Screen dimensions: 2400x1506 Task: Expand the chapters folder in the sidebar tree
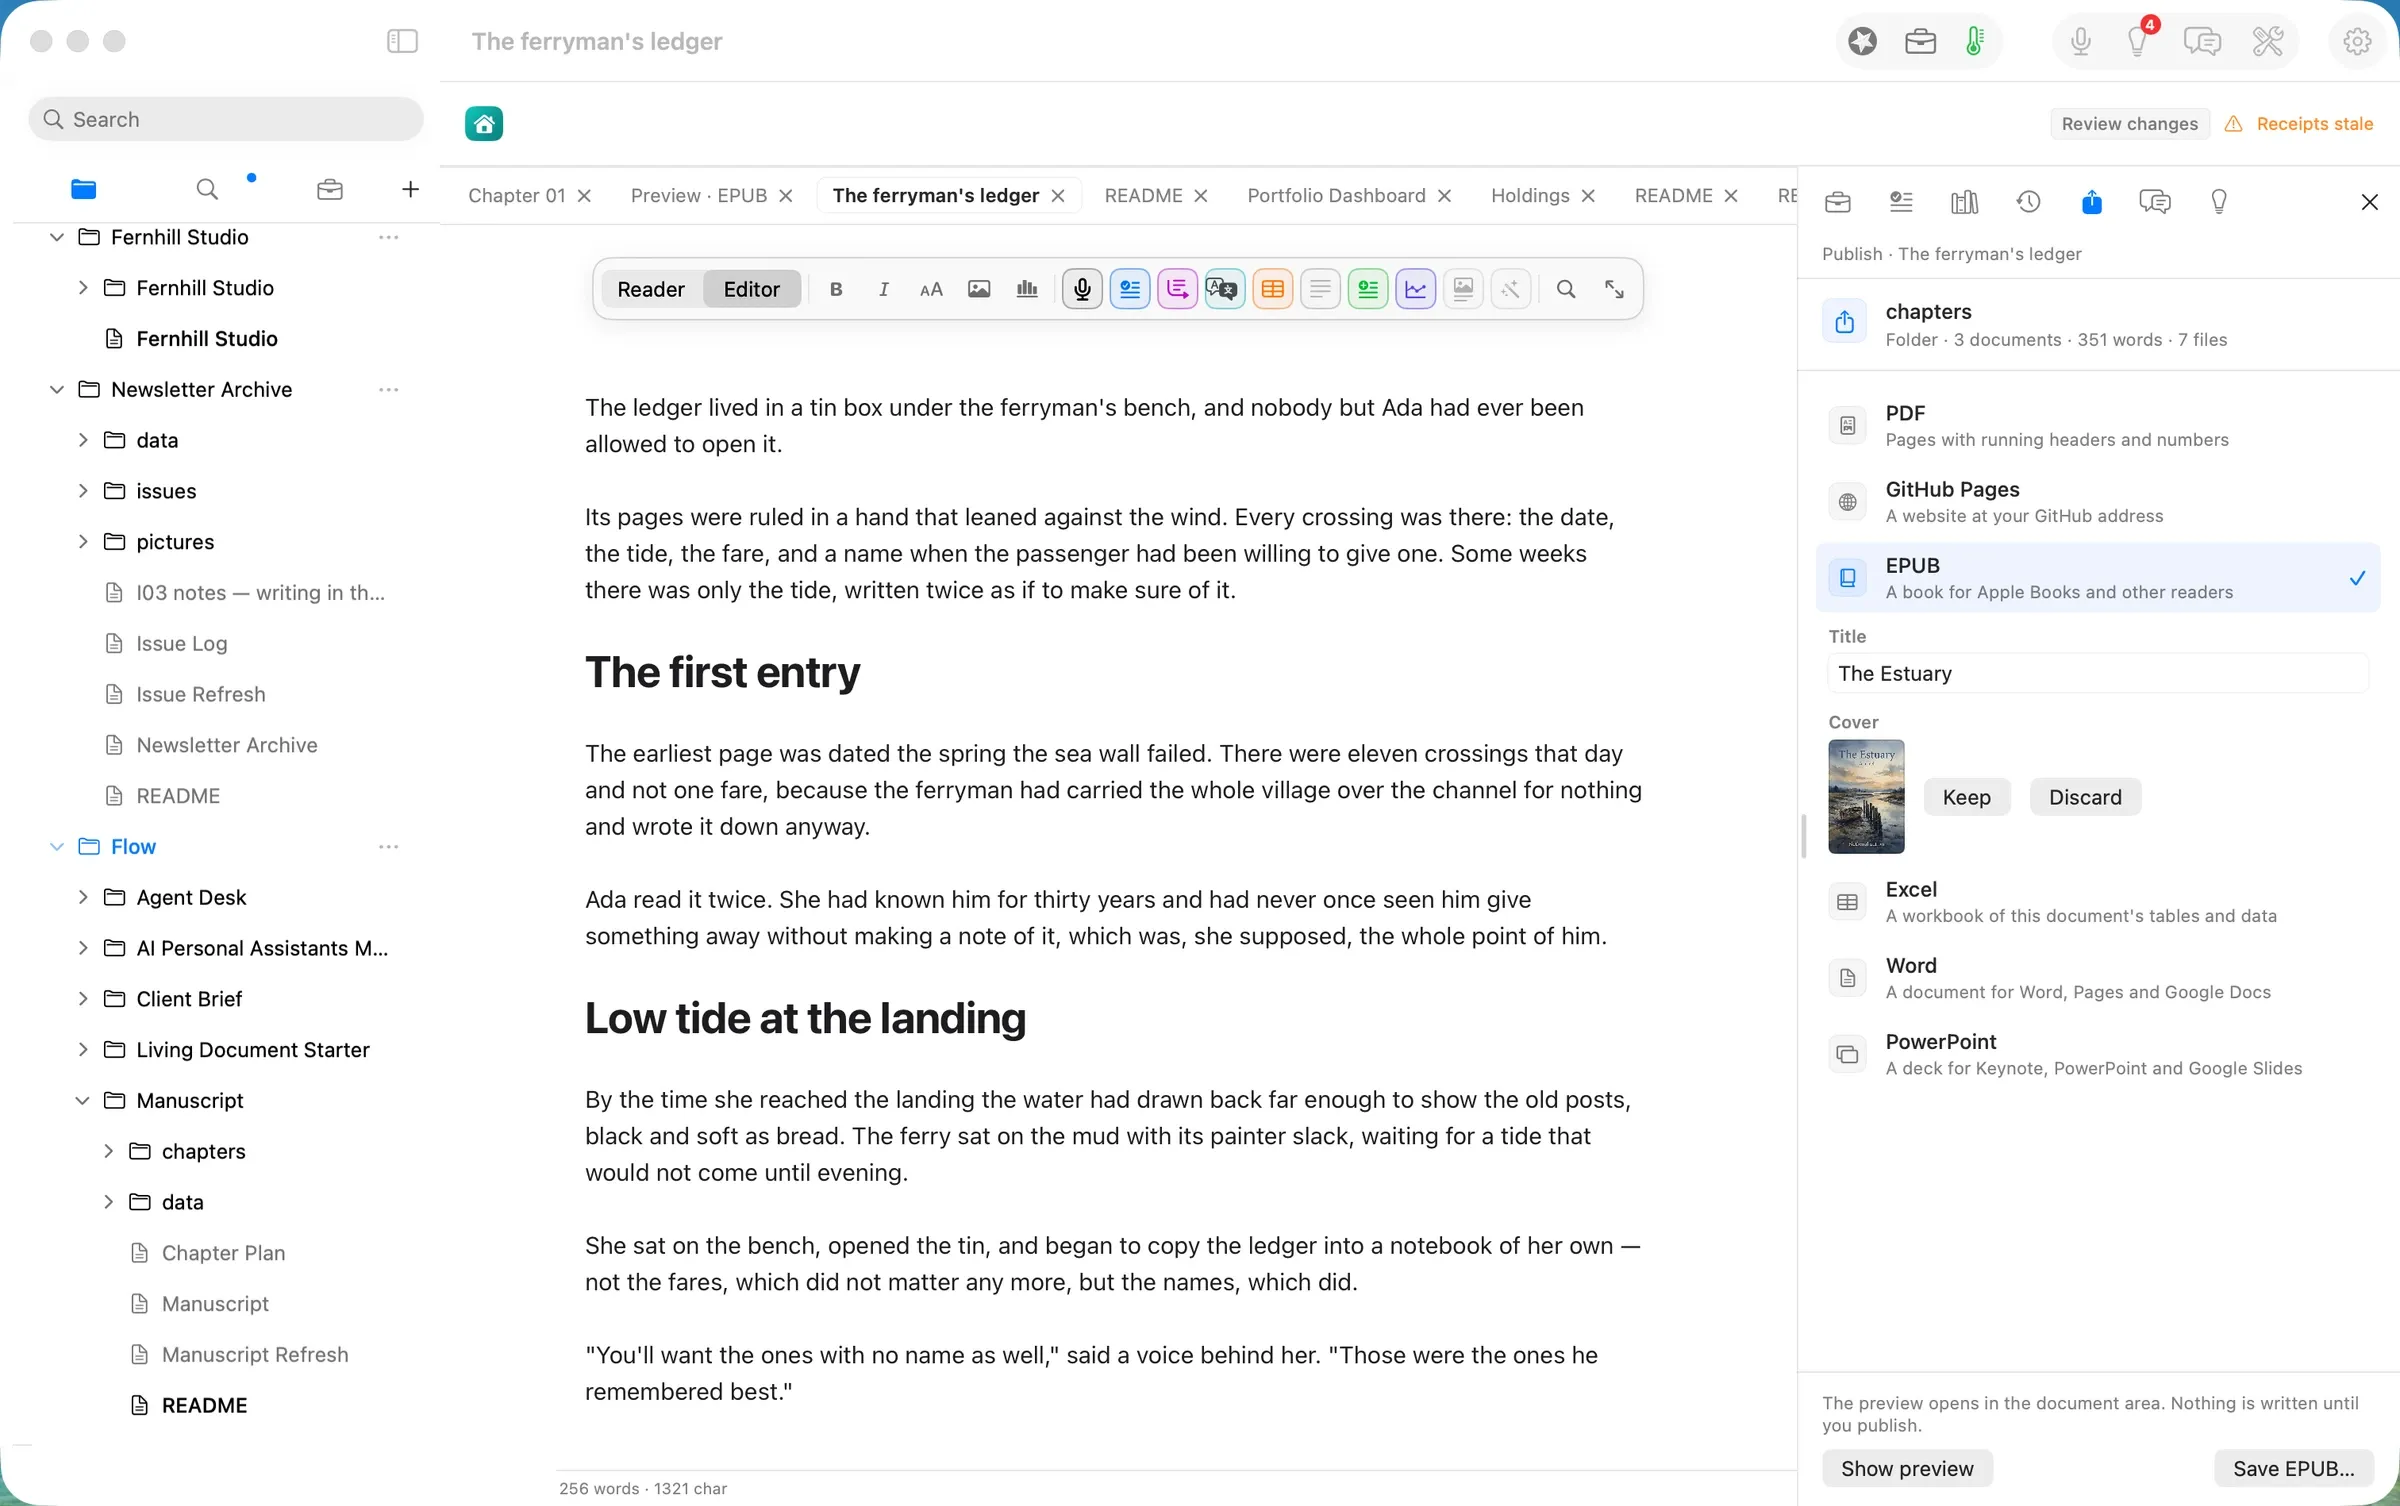(109, 1151)
